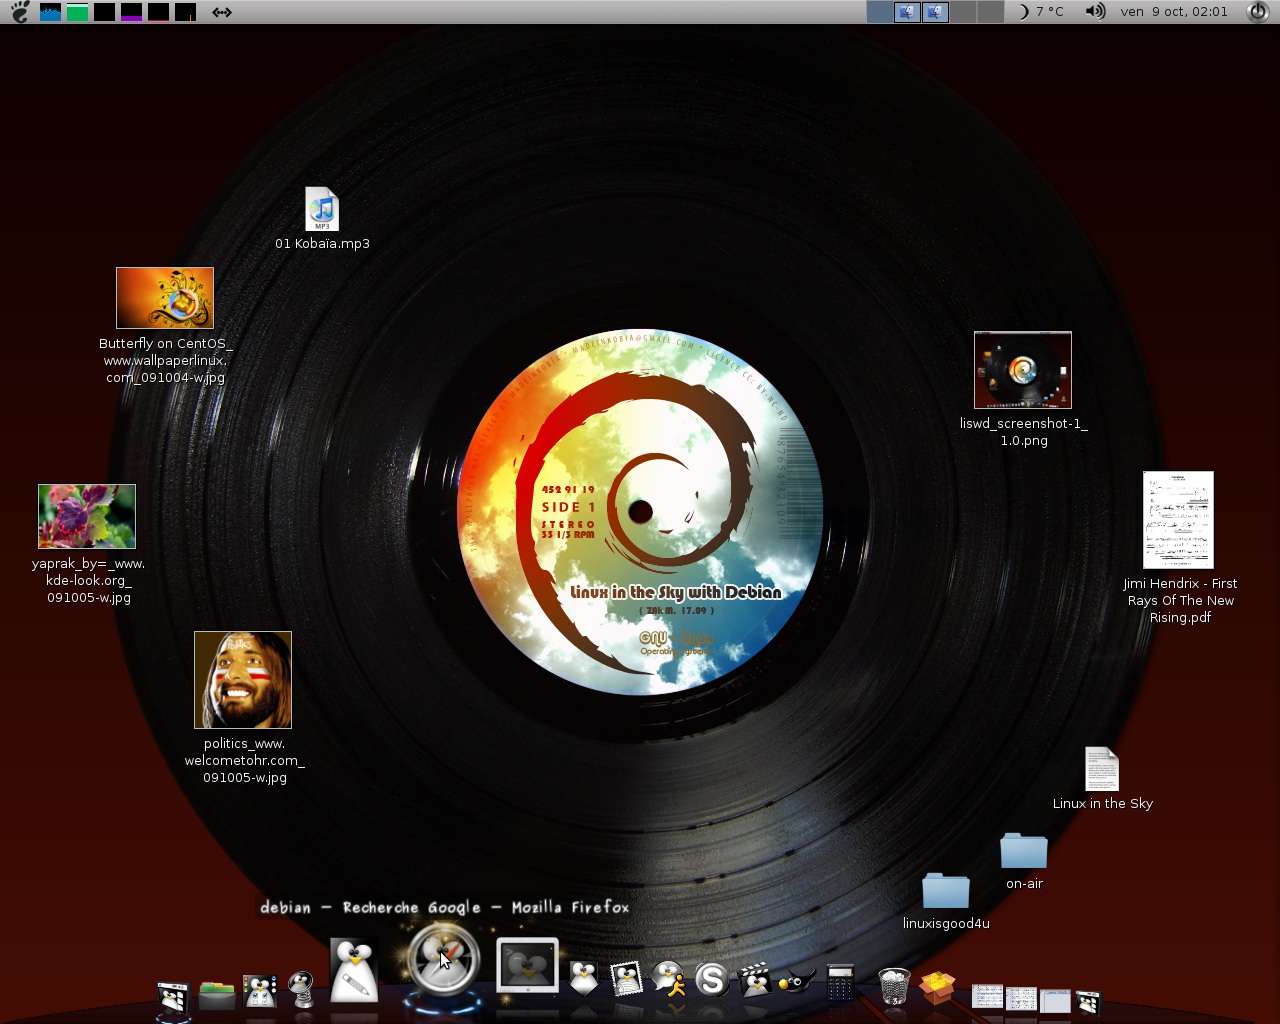Click the double-arrow network applet icon
Image resolution: width=1280 pixels, height=1024 pixels.
click(x=222, y=12)
